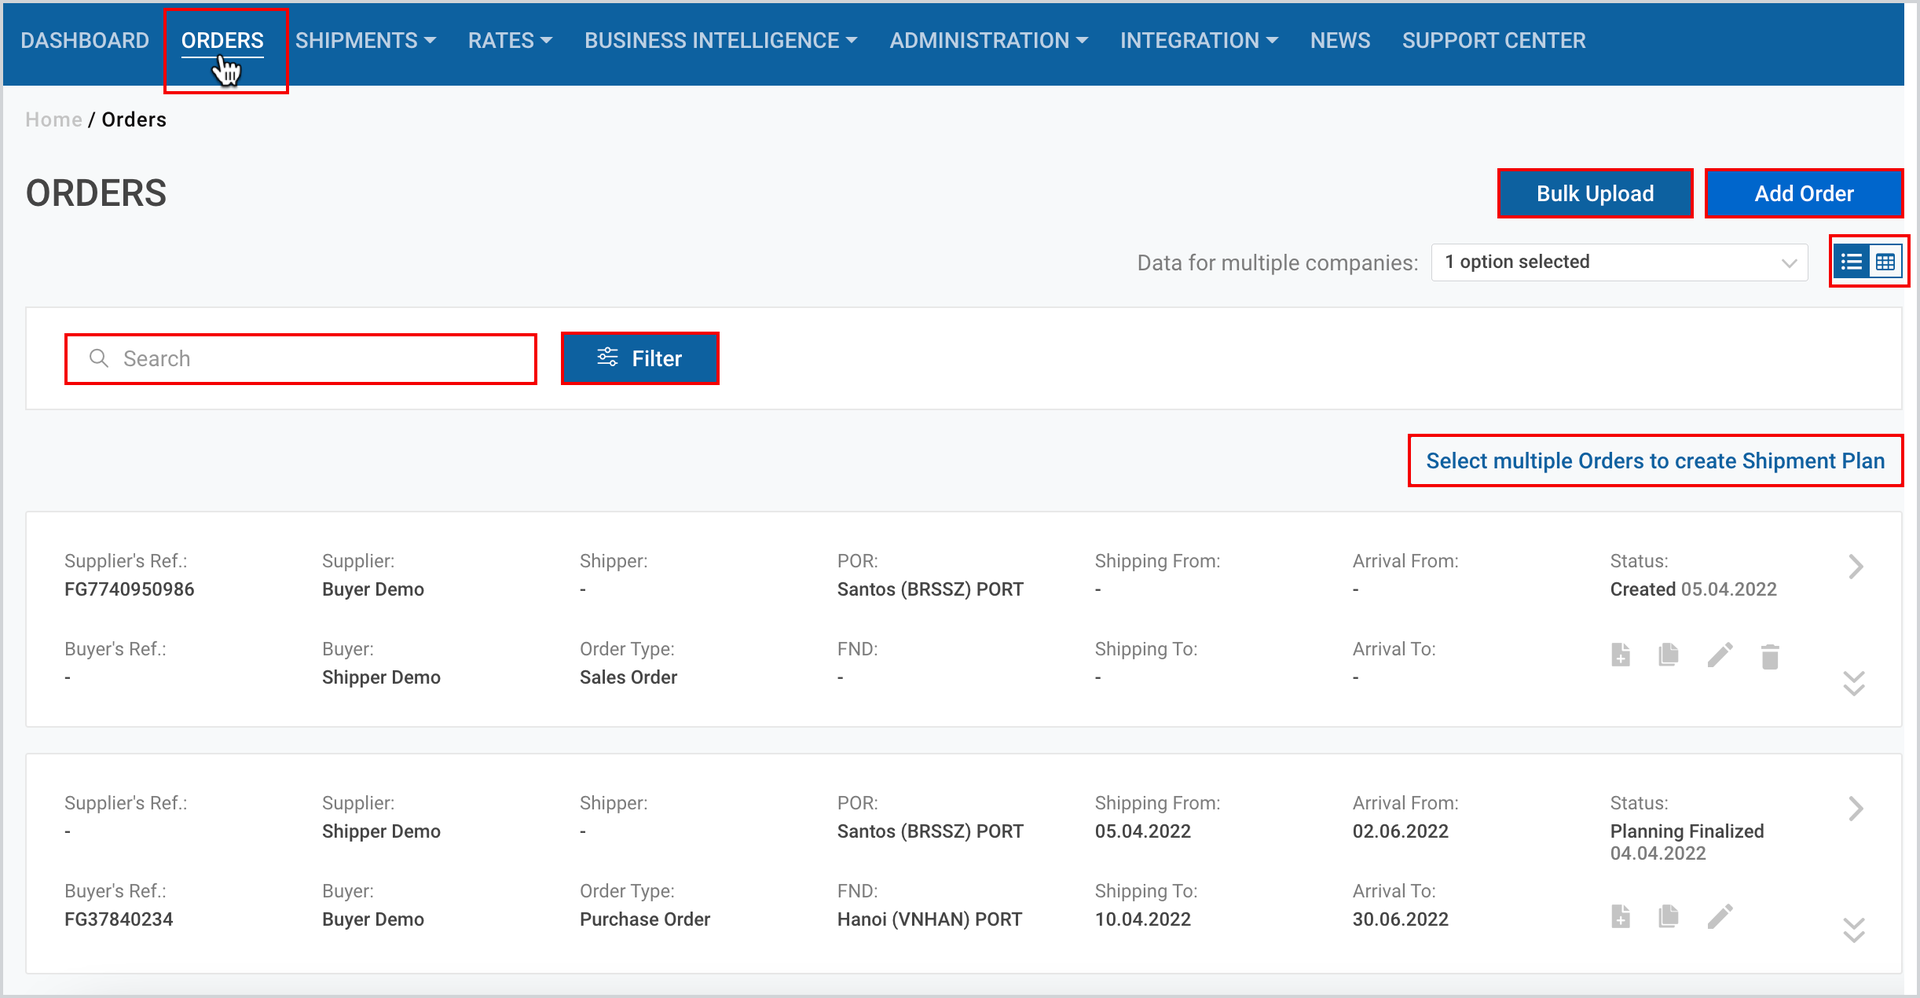Click buyer reference FG37840234
This screenshot has height=998, width=1920.
click(x=119, y=920)
